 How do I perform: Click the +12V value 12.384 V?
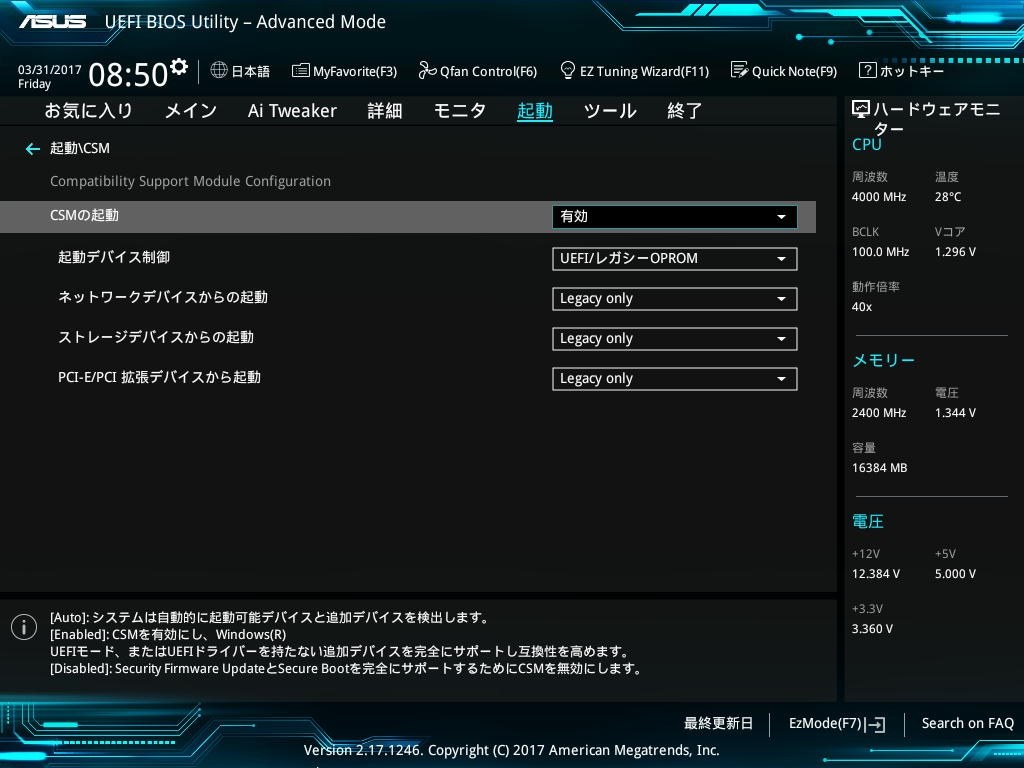[875, 574]
